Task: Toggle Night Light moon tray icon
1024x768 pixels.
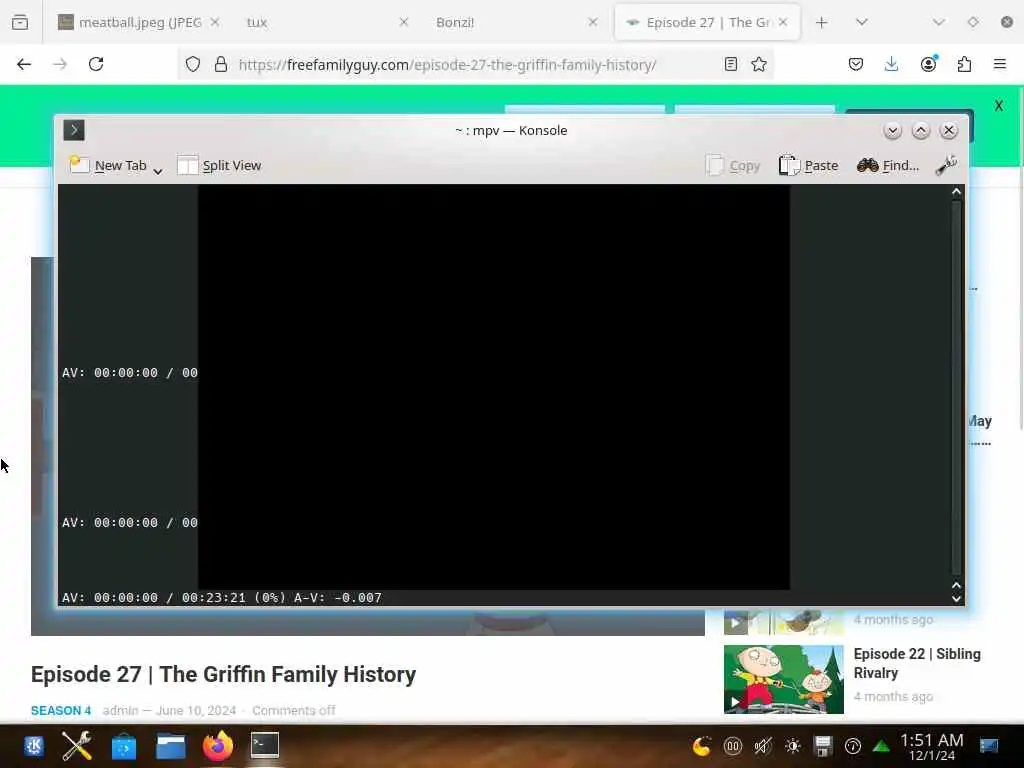Action: [702, 745]
